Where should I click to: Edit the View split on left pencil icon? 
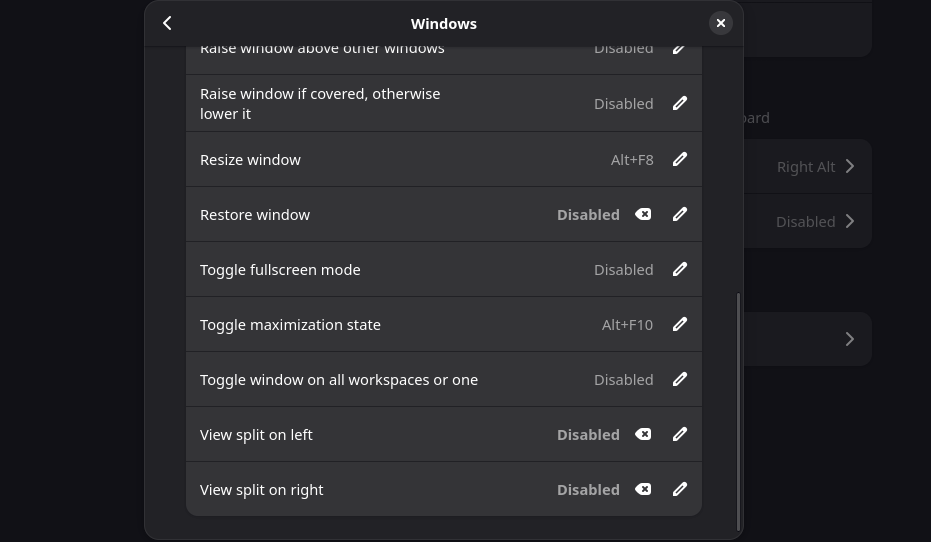coord(680,434)
